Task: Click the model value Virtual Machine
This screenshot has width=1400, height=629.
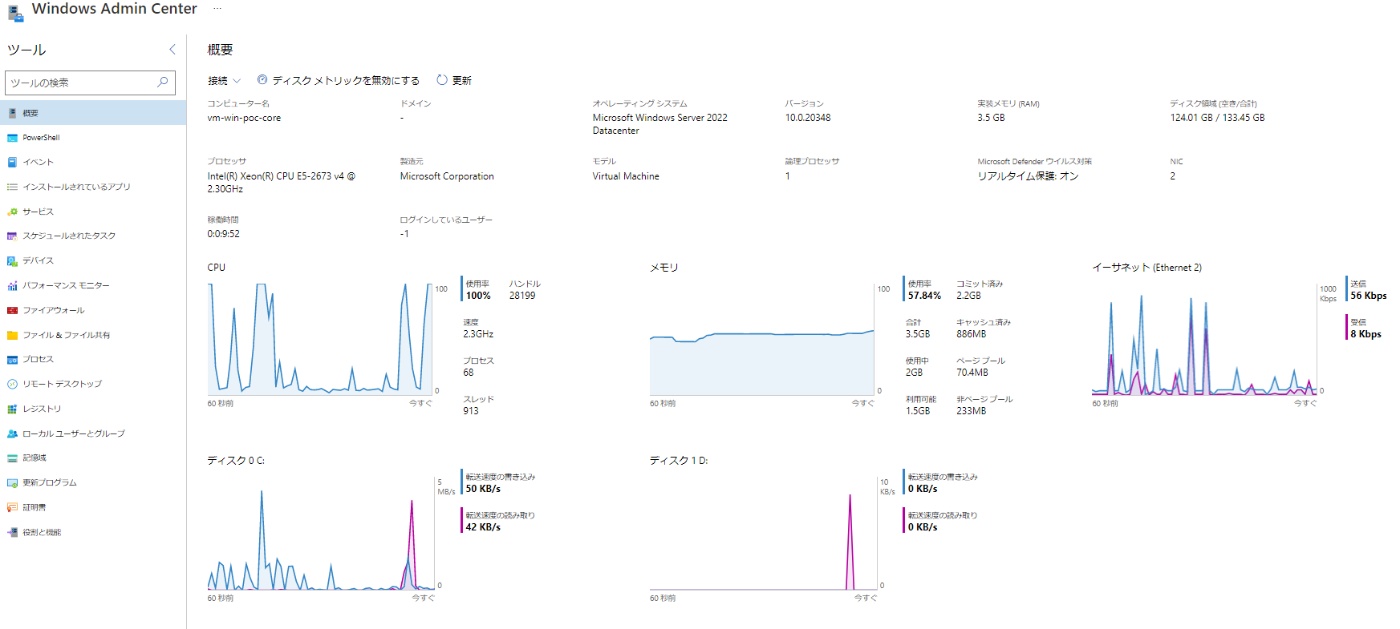Action: pos(626,176)
